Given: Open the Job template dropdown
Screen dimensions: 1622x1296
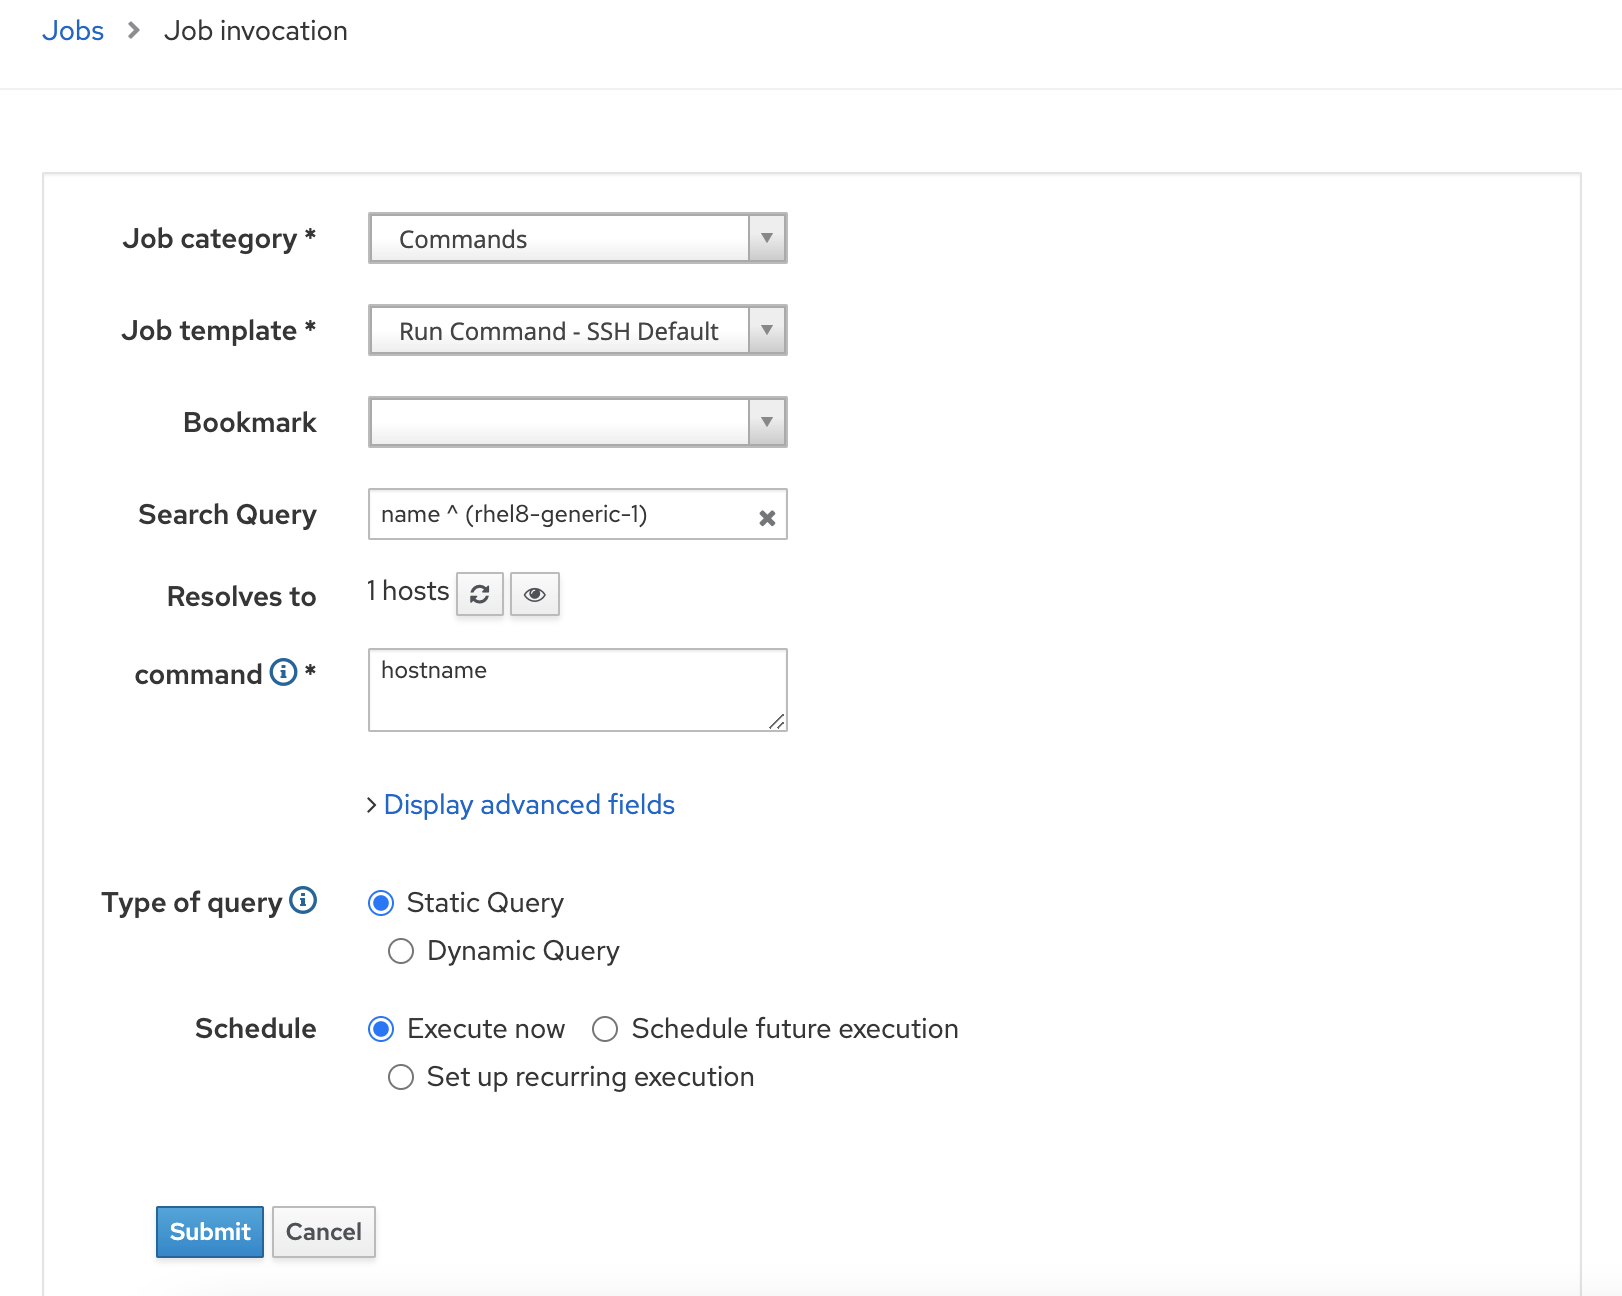Looking at the screenshot, I should click(x=577, y=331).
